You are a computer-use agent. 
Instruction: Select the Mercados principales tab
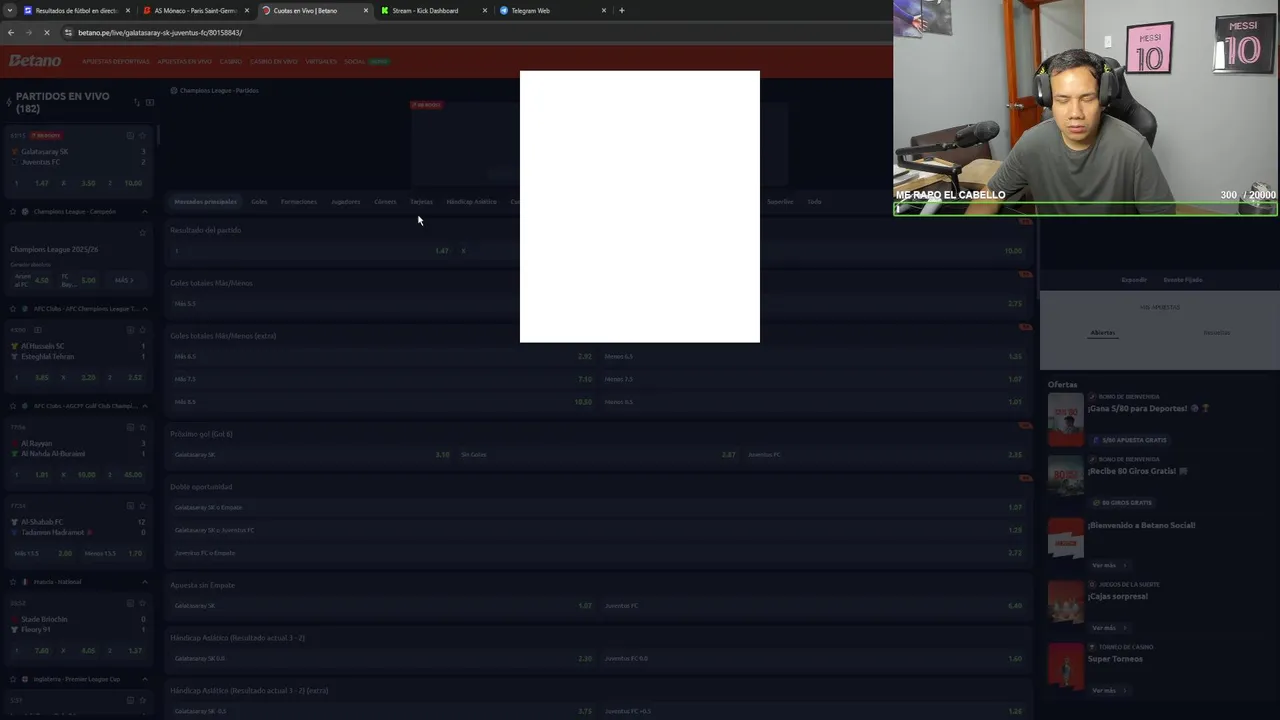[x=205, y=202]
